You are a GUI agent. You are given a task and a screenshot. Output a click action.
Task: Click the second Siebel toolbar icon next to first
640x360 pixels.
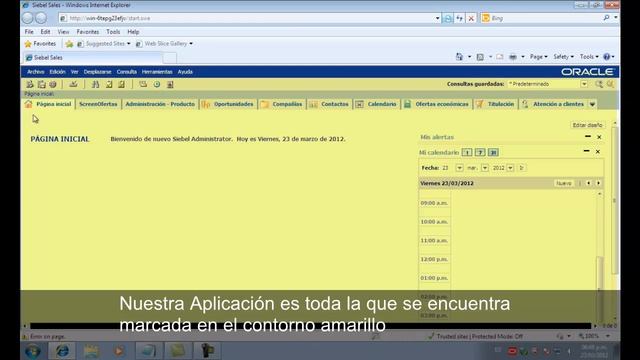[x=41, y=84]
